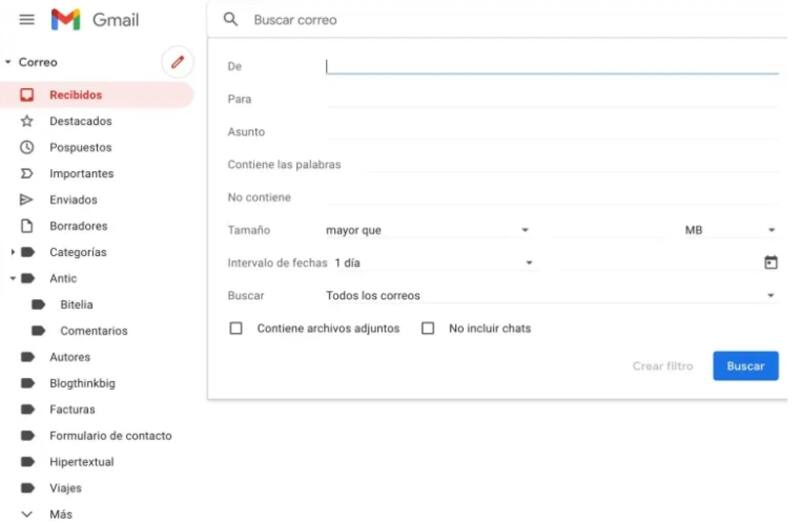Open the 'mayor que' size dropdown
The image size is (800, 526).
(427, 230)
